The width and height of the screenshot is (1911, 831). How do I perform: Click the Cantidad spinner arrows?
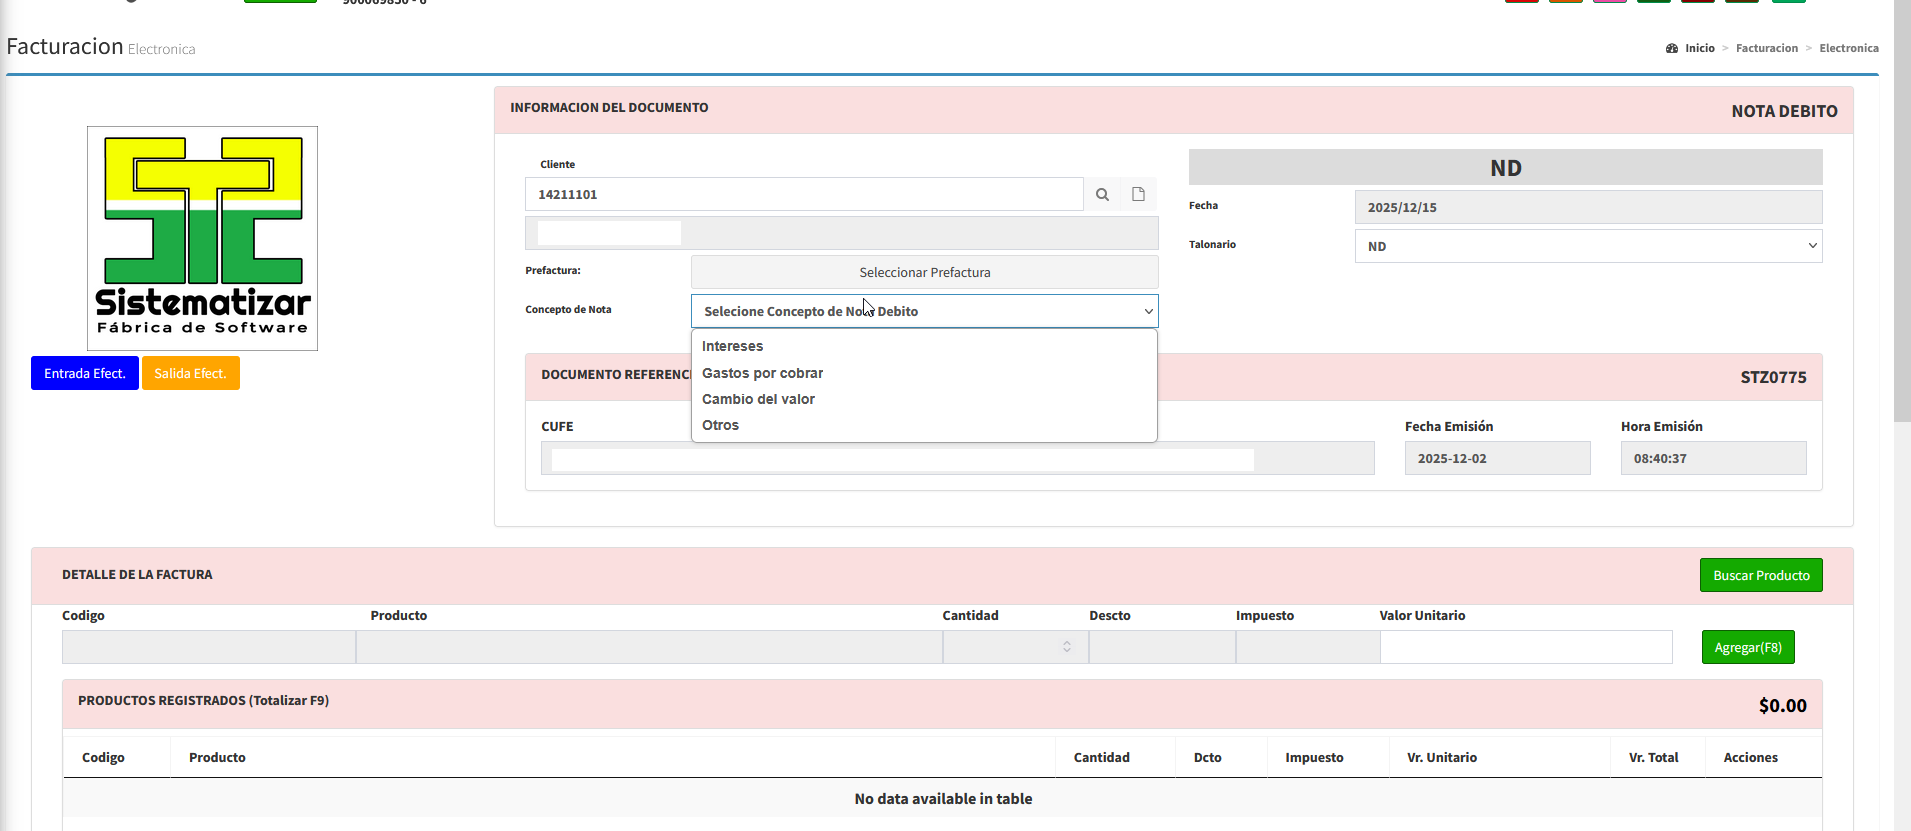tap(1067, 647)
